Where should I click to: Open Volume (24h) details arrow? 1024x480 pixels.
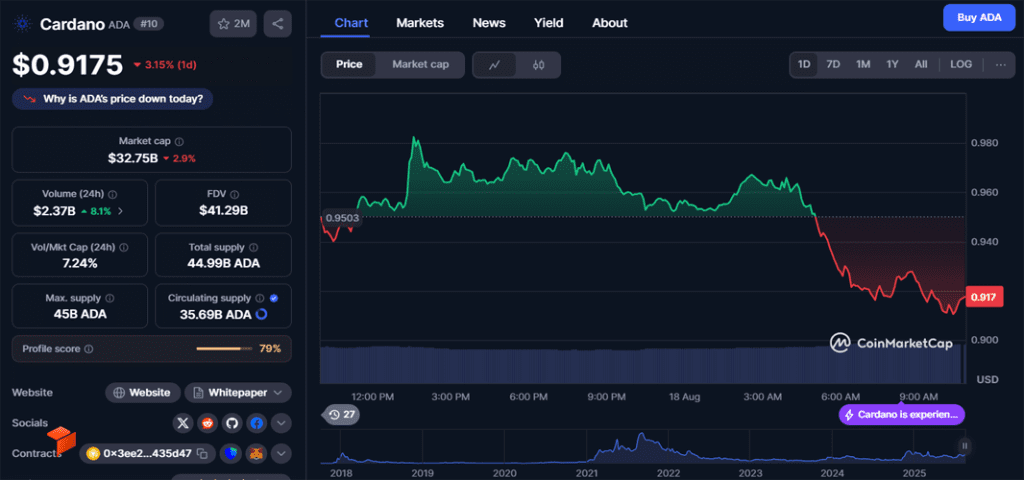(120, 210)
